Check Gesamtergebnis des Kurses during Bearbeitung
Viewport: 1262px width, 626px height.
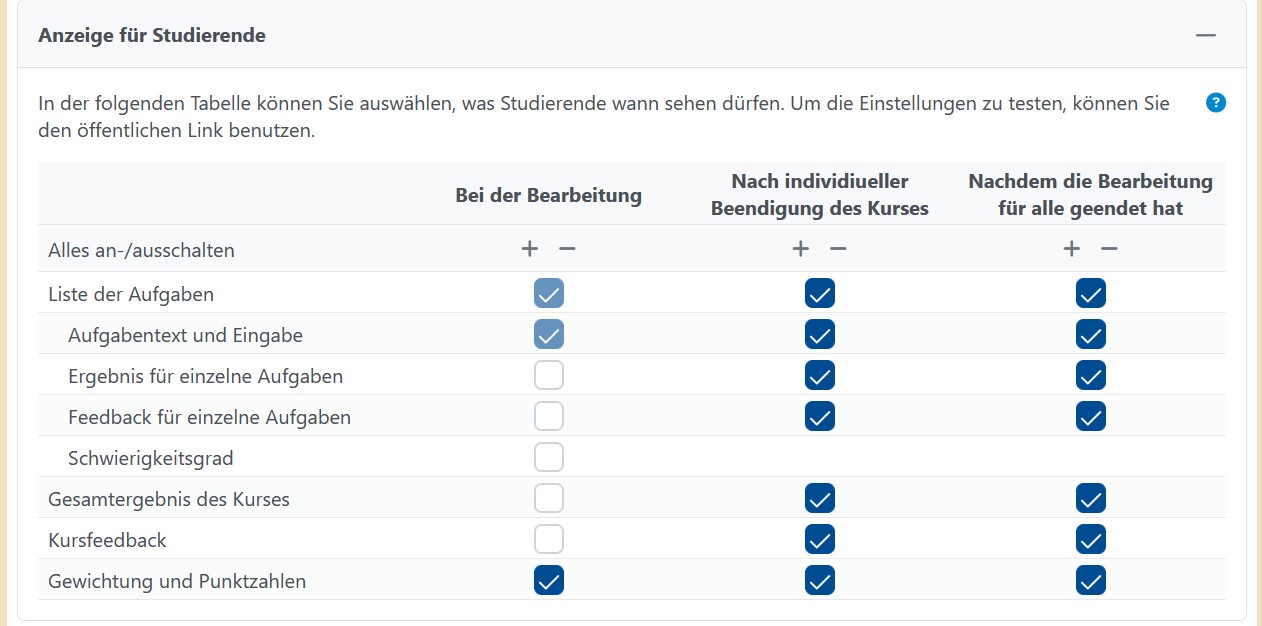coord(549,498)
